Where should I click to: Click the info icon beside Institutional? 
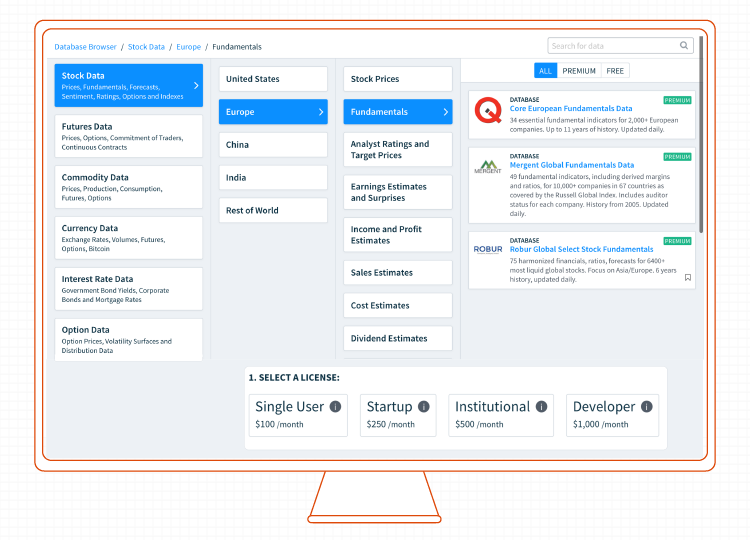tap(541, 407)
